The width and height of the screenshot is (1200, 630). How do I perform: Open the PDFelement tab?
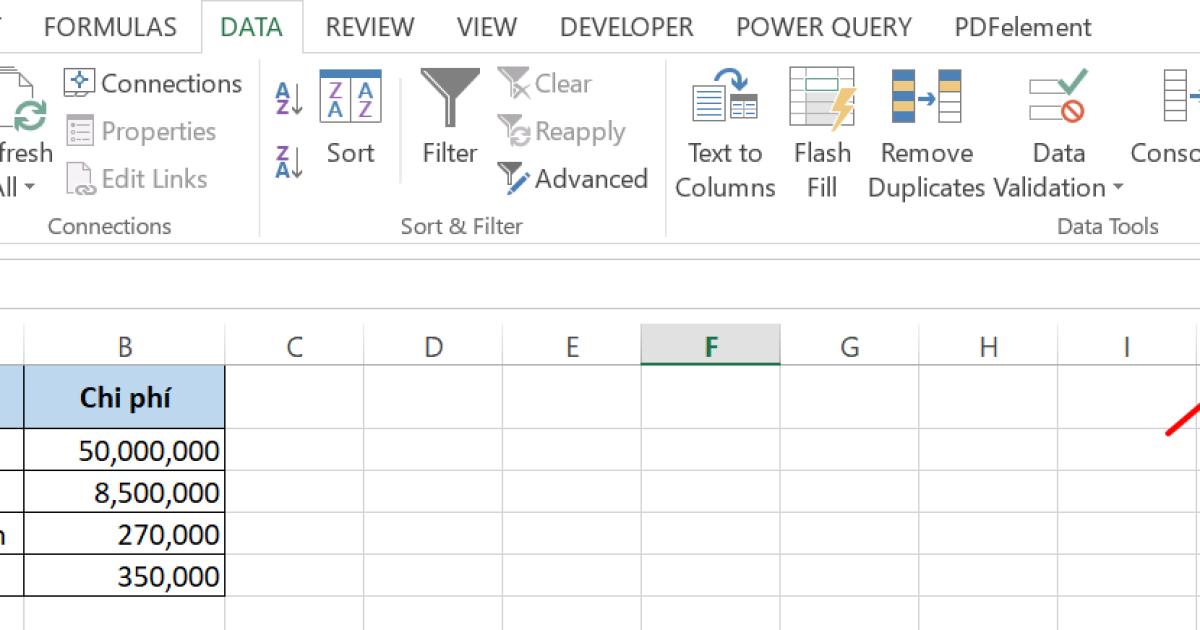(1022, 27)
